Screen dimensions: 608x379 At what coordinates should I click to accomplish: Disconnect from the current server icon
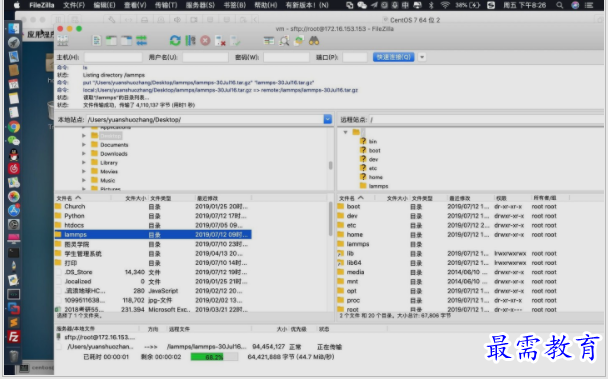tap(220, 41)
